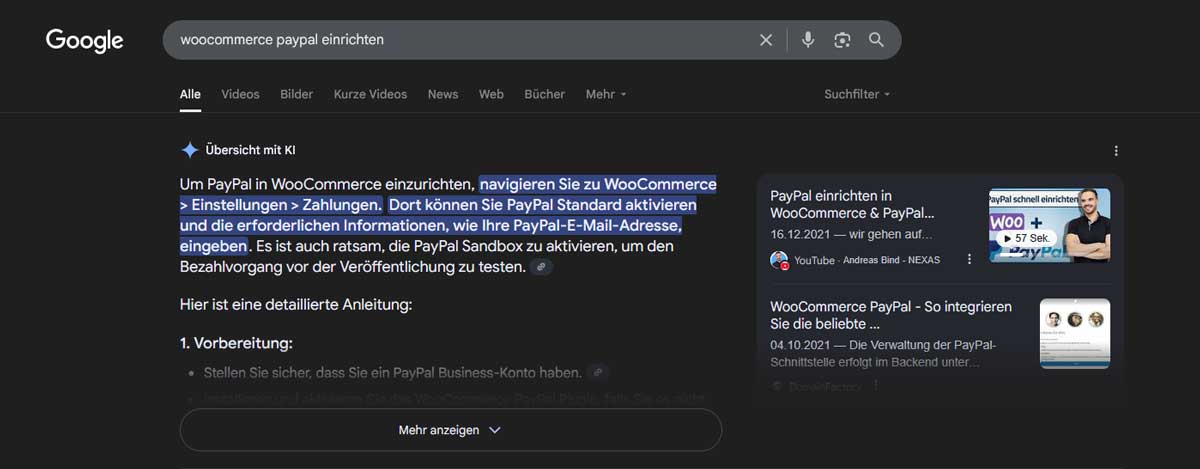
Task: Open options menu for YouTube video result
Action: [969, 259]
